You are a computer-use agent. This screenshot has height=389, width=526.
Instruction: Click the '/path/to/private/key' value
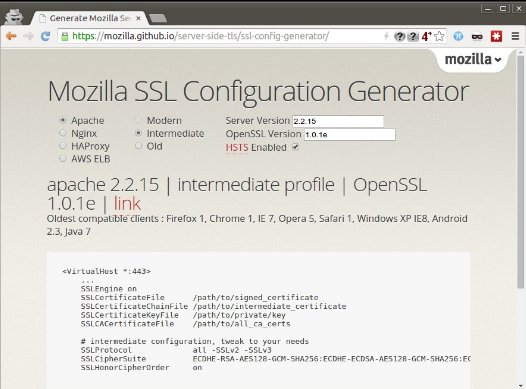coord(239,315)
